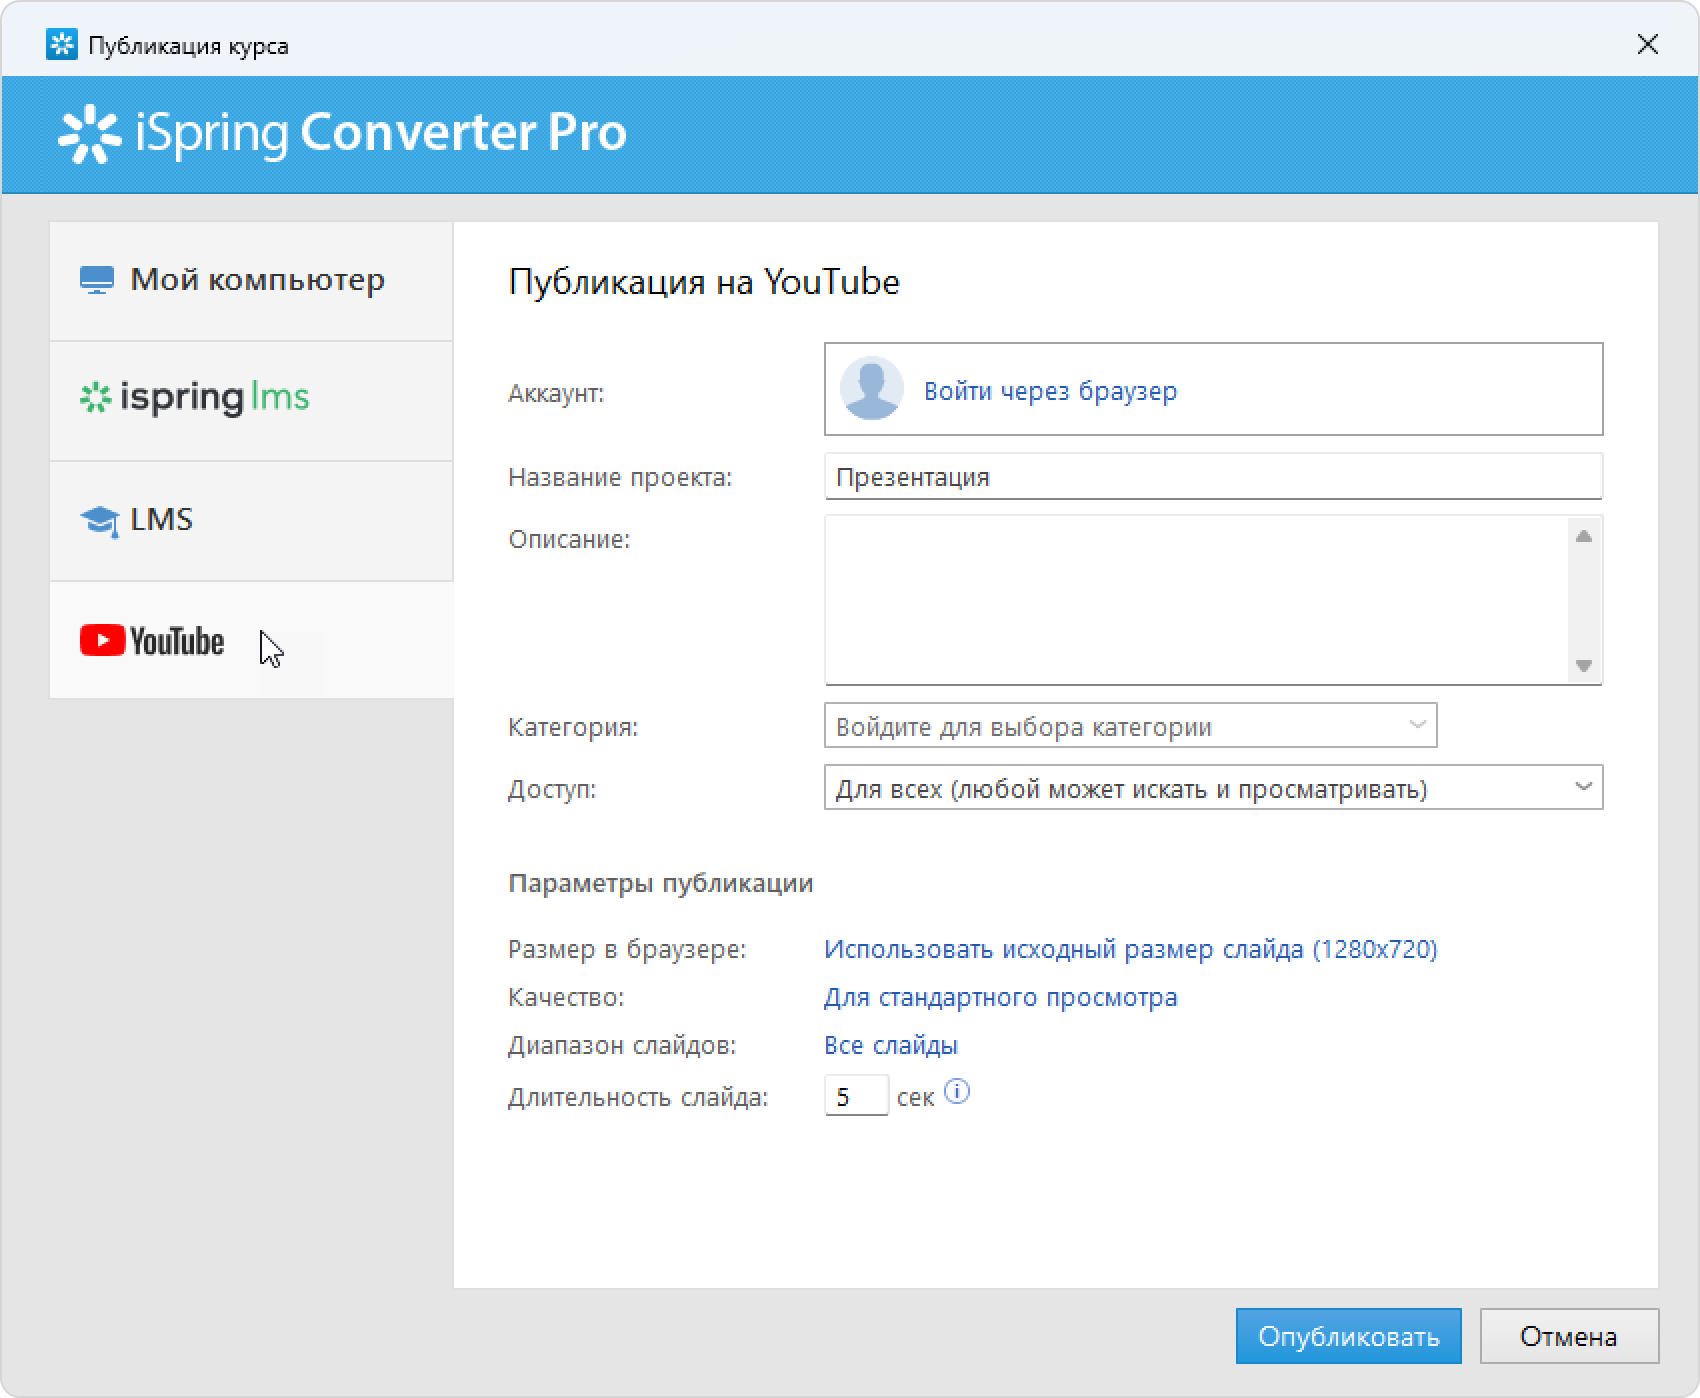Click the Публикация на YouTube heading
Screen dimensions: 1700x1398
click(704, 282)
